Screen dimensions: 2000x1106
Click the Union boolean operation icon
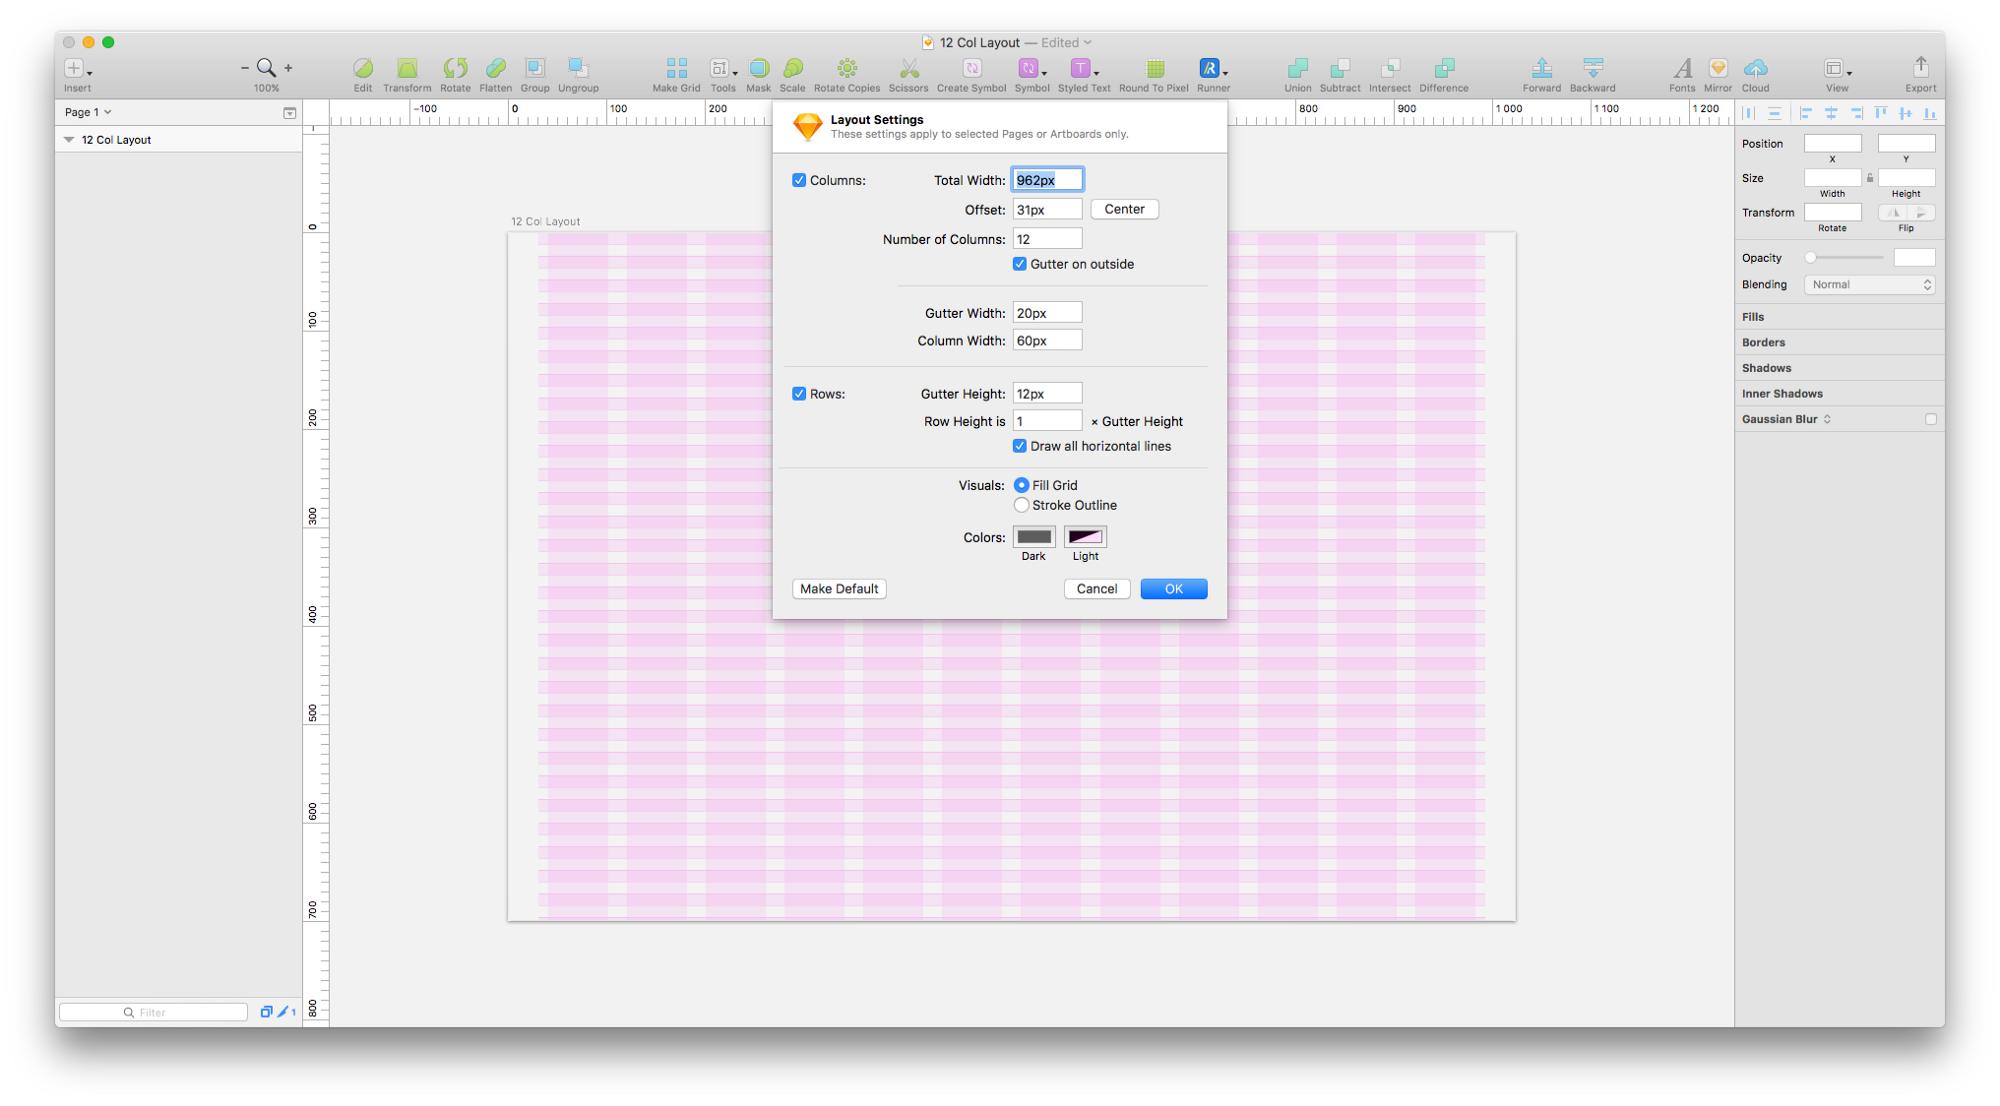pyautogui.click(x=1297, y=68)
